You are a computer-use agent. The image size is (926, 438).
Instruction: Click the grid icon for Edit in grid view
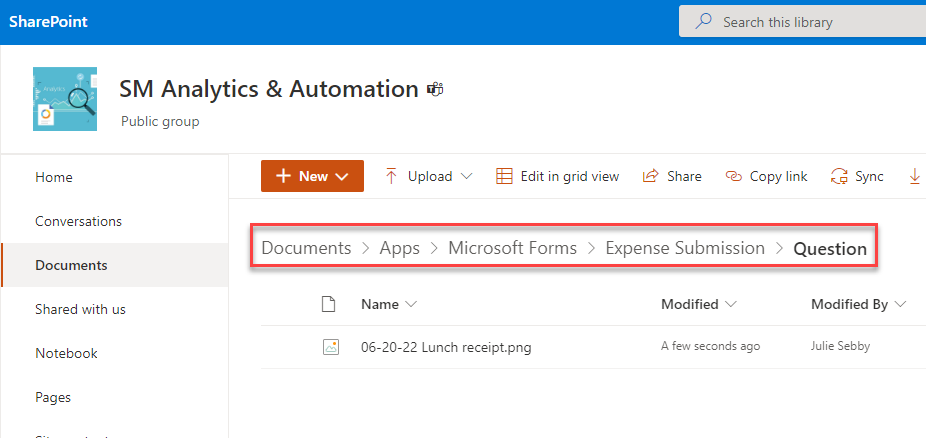504,176
